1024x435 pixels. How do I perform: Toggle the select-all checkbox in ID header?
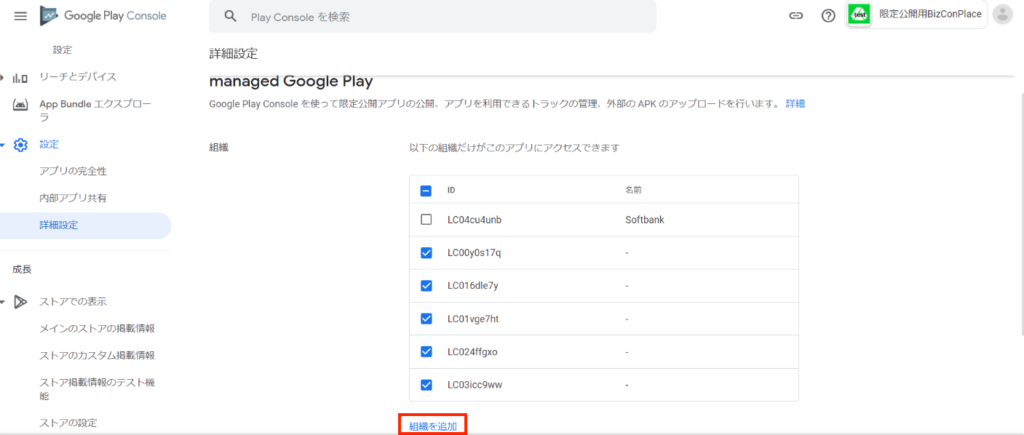tap(426, 190)
